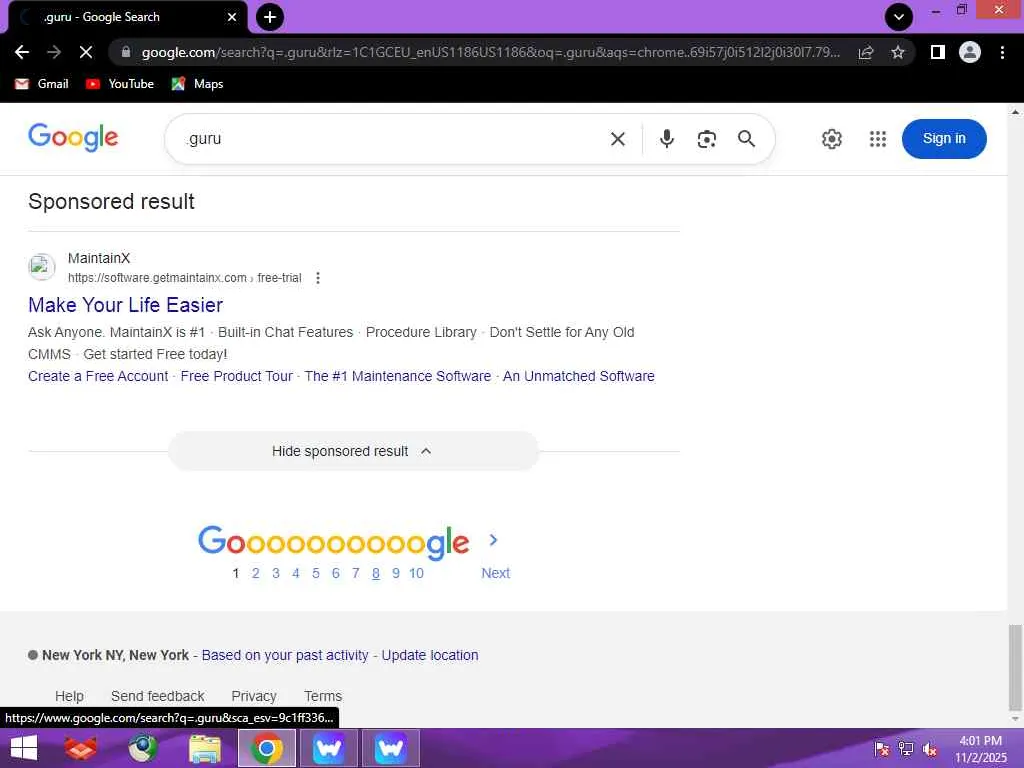Screen dimensions: 1024x768
Task: Open the Free Product Tour sitelink
Action: coord(236,376)
